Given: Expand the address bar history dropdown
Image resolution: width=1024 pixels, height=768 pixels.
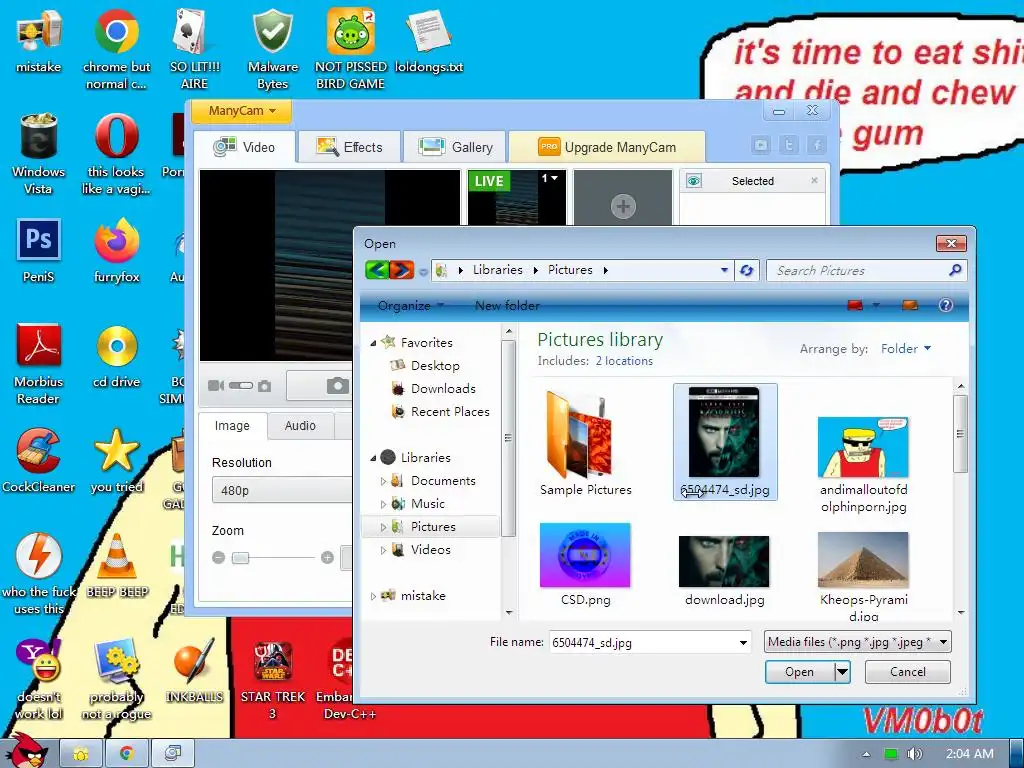Looking at the screenshot, I should 724,270.
